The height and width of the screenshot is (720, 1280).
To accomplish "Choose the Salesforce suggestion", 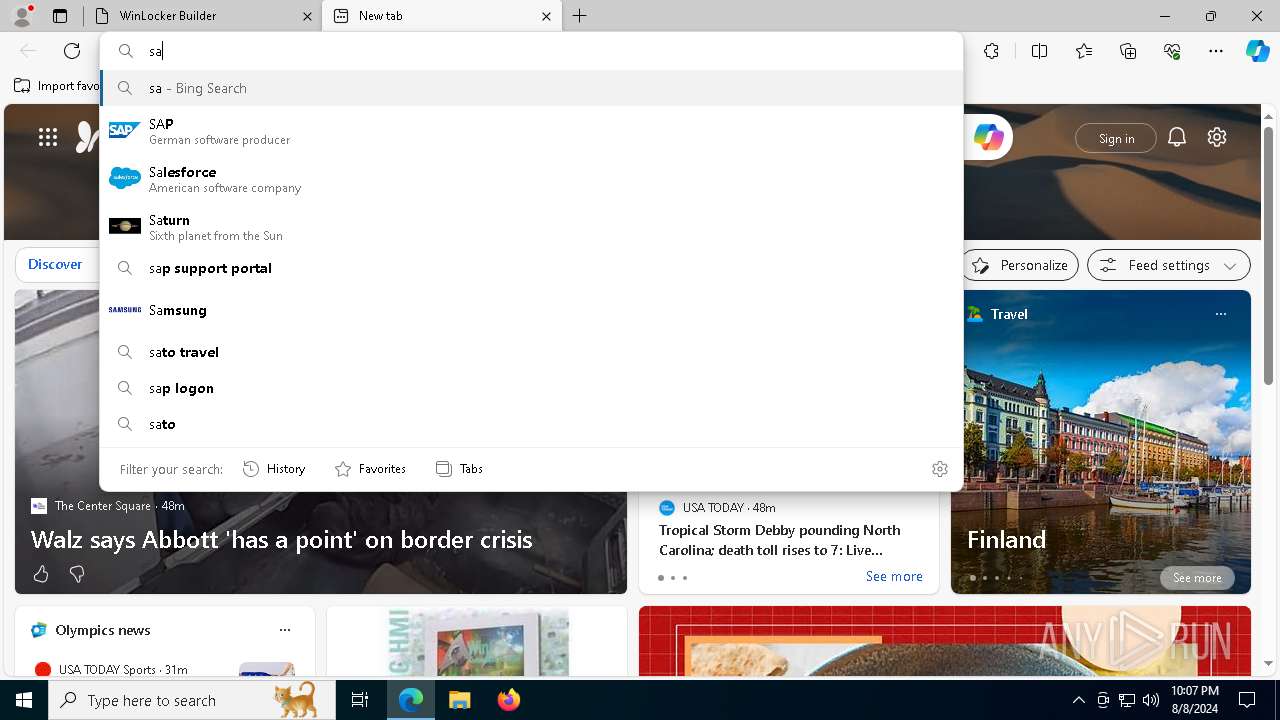I will [531, 179].
